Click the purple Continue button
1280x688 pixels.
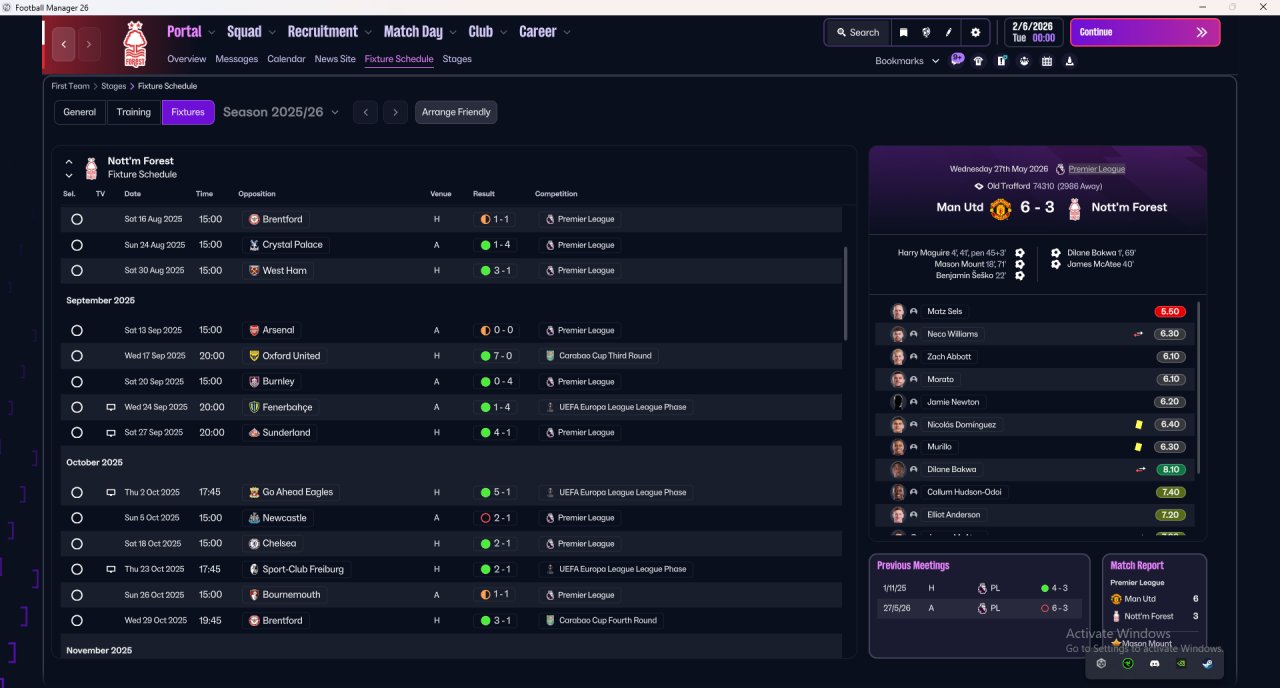click(x=1145, y=32)
